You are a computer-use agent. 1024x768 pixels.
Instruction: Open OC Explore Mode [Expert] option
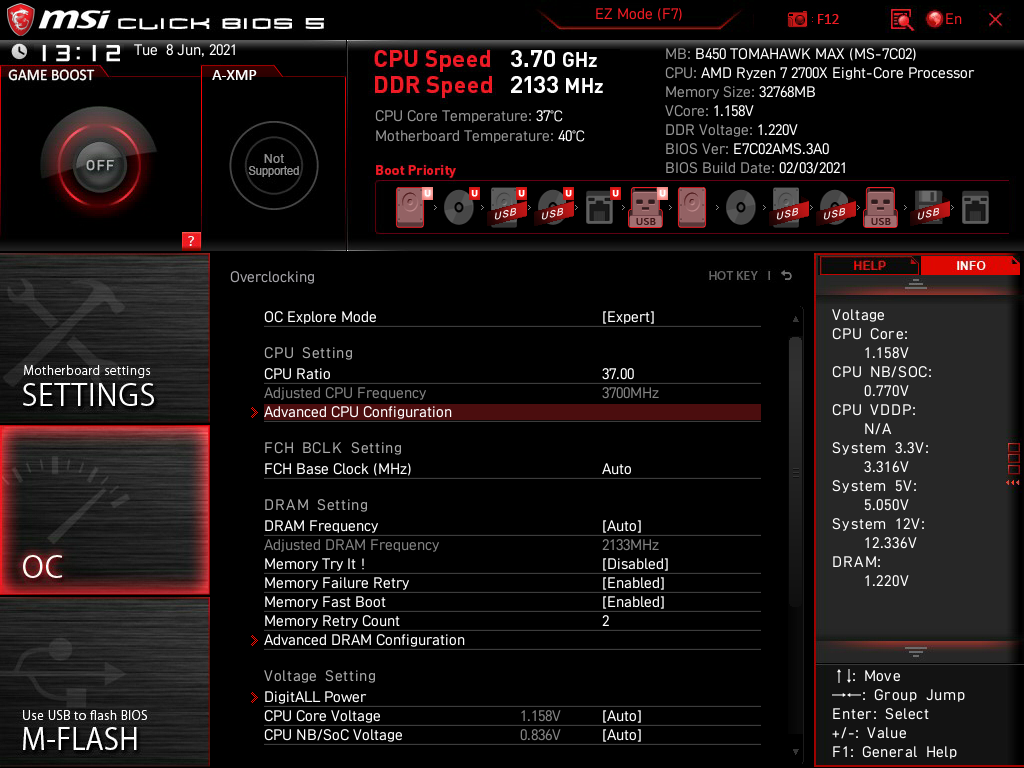pos(512,317)
